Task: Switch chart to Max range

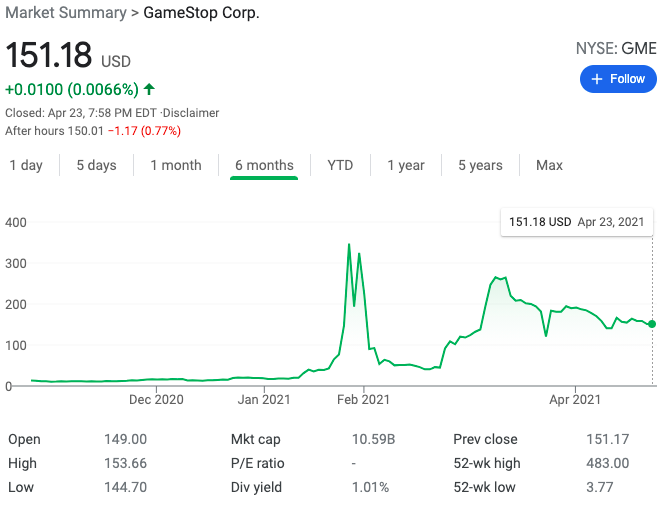Action: [x=549, y=165]
